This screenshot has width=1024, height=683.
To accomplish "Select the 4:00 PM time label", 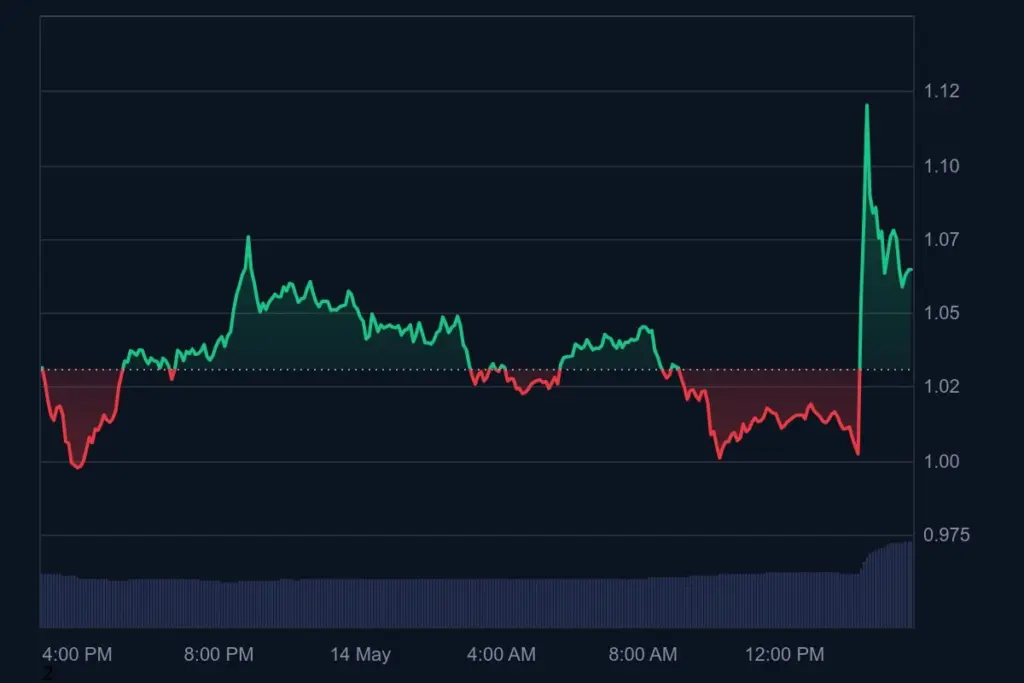I will pos(78,655).
